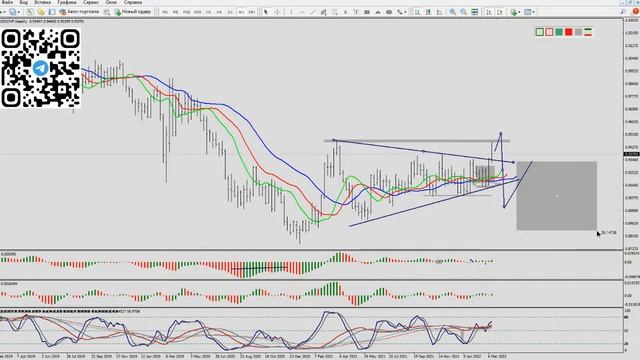Click the gray swatch

[578, 32]
